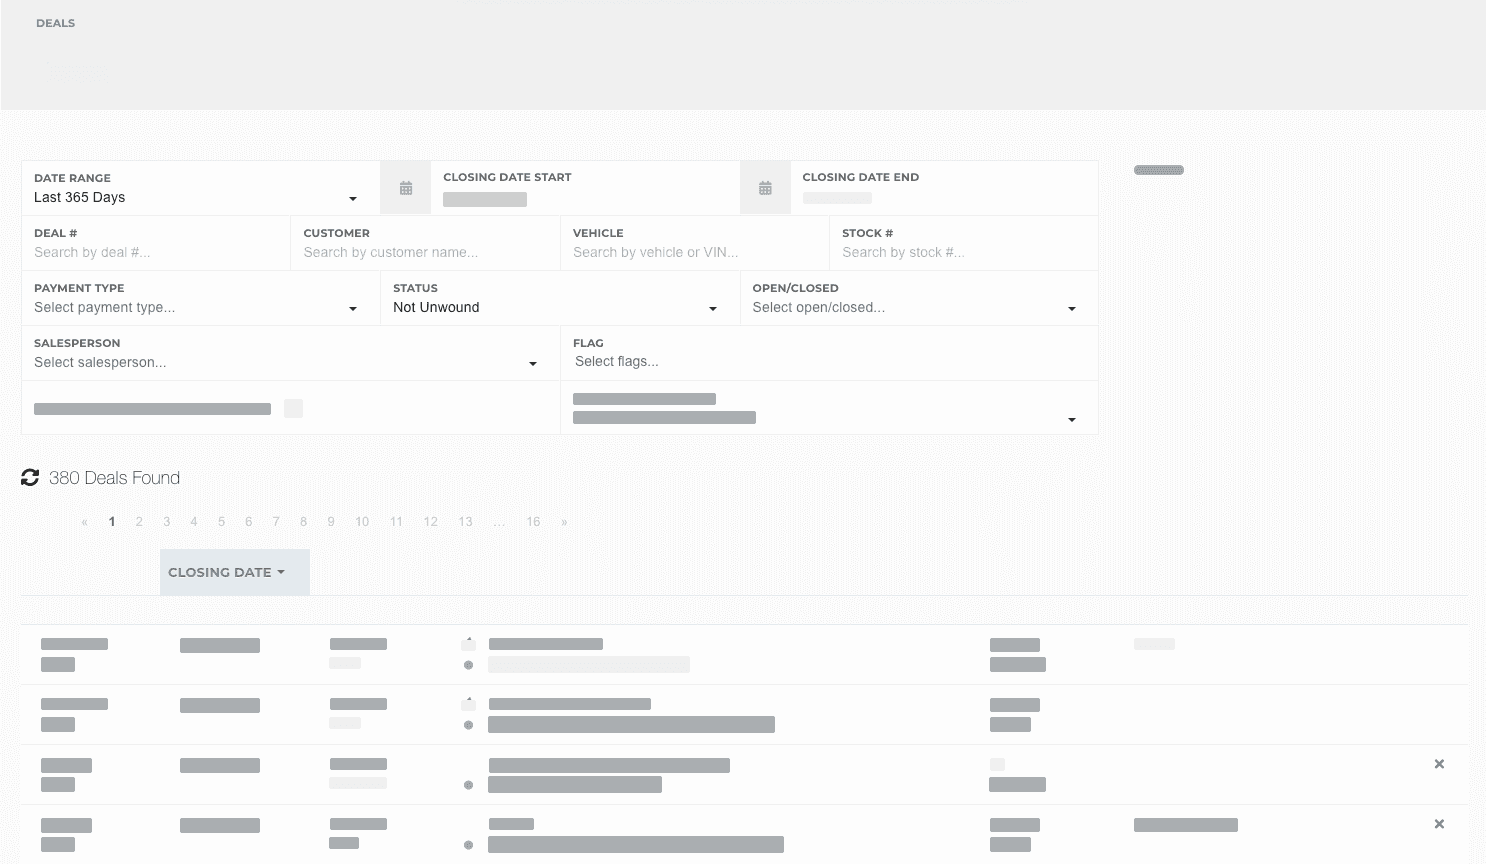Go to page 2 of deals

[x=139, y=522]
